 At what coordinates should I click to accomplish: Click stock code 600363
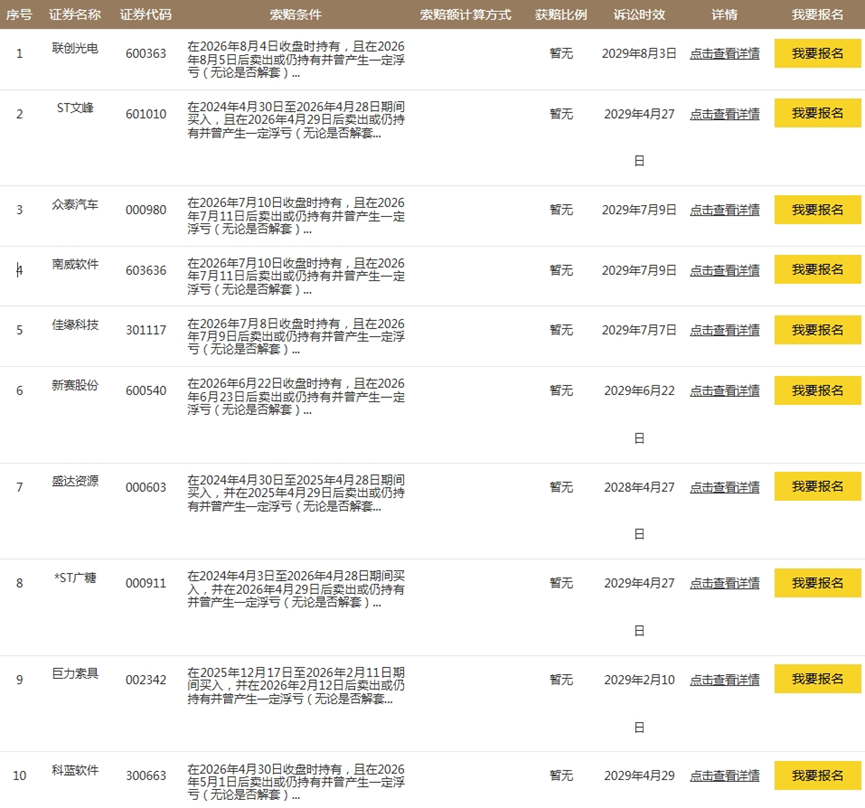point(146,53)
